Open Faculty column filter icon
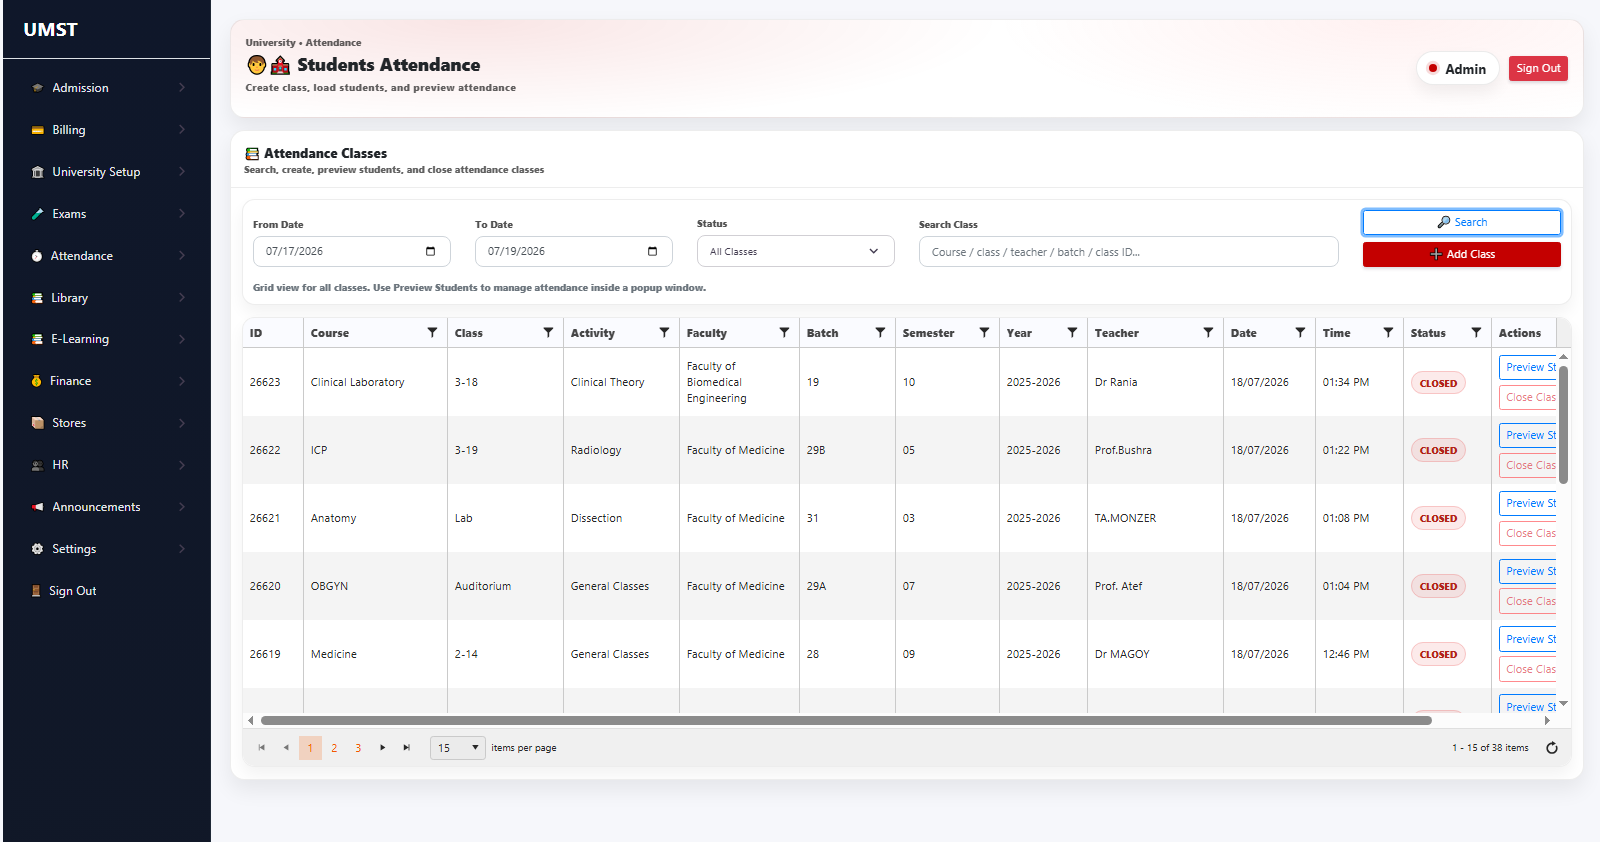This screenshot has width=1600, height=842. coord(784,333)
